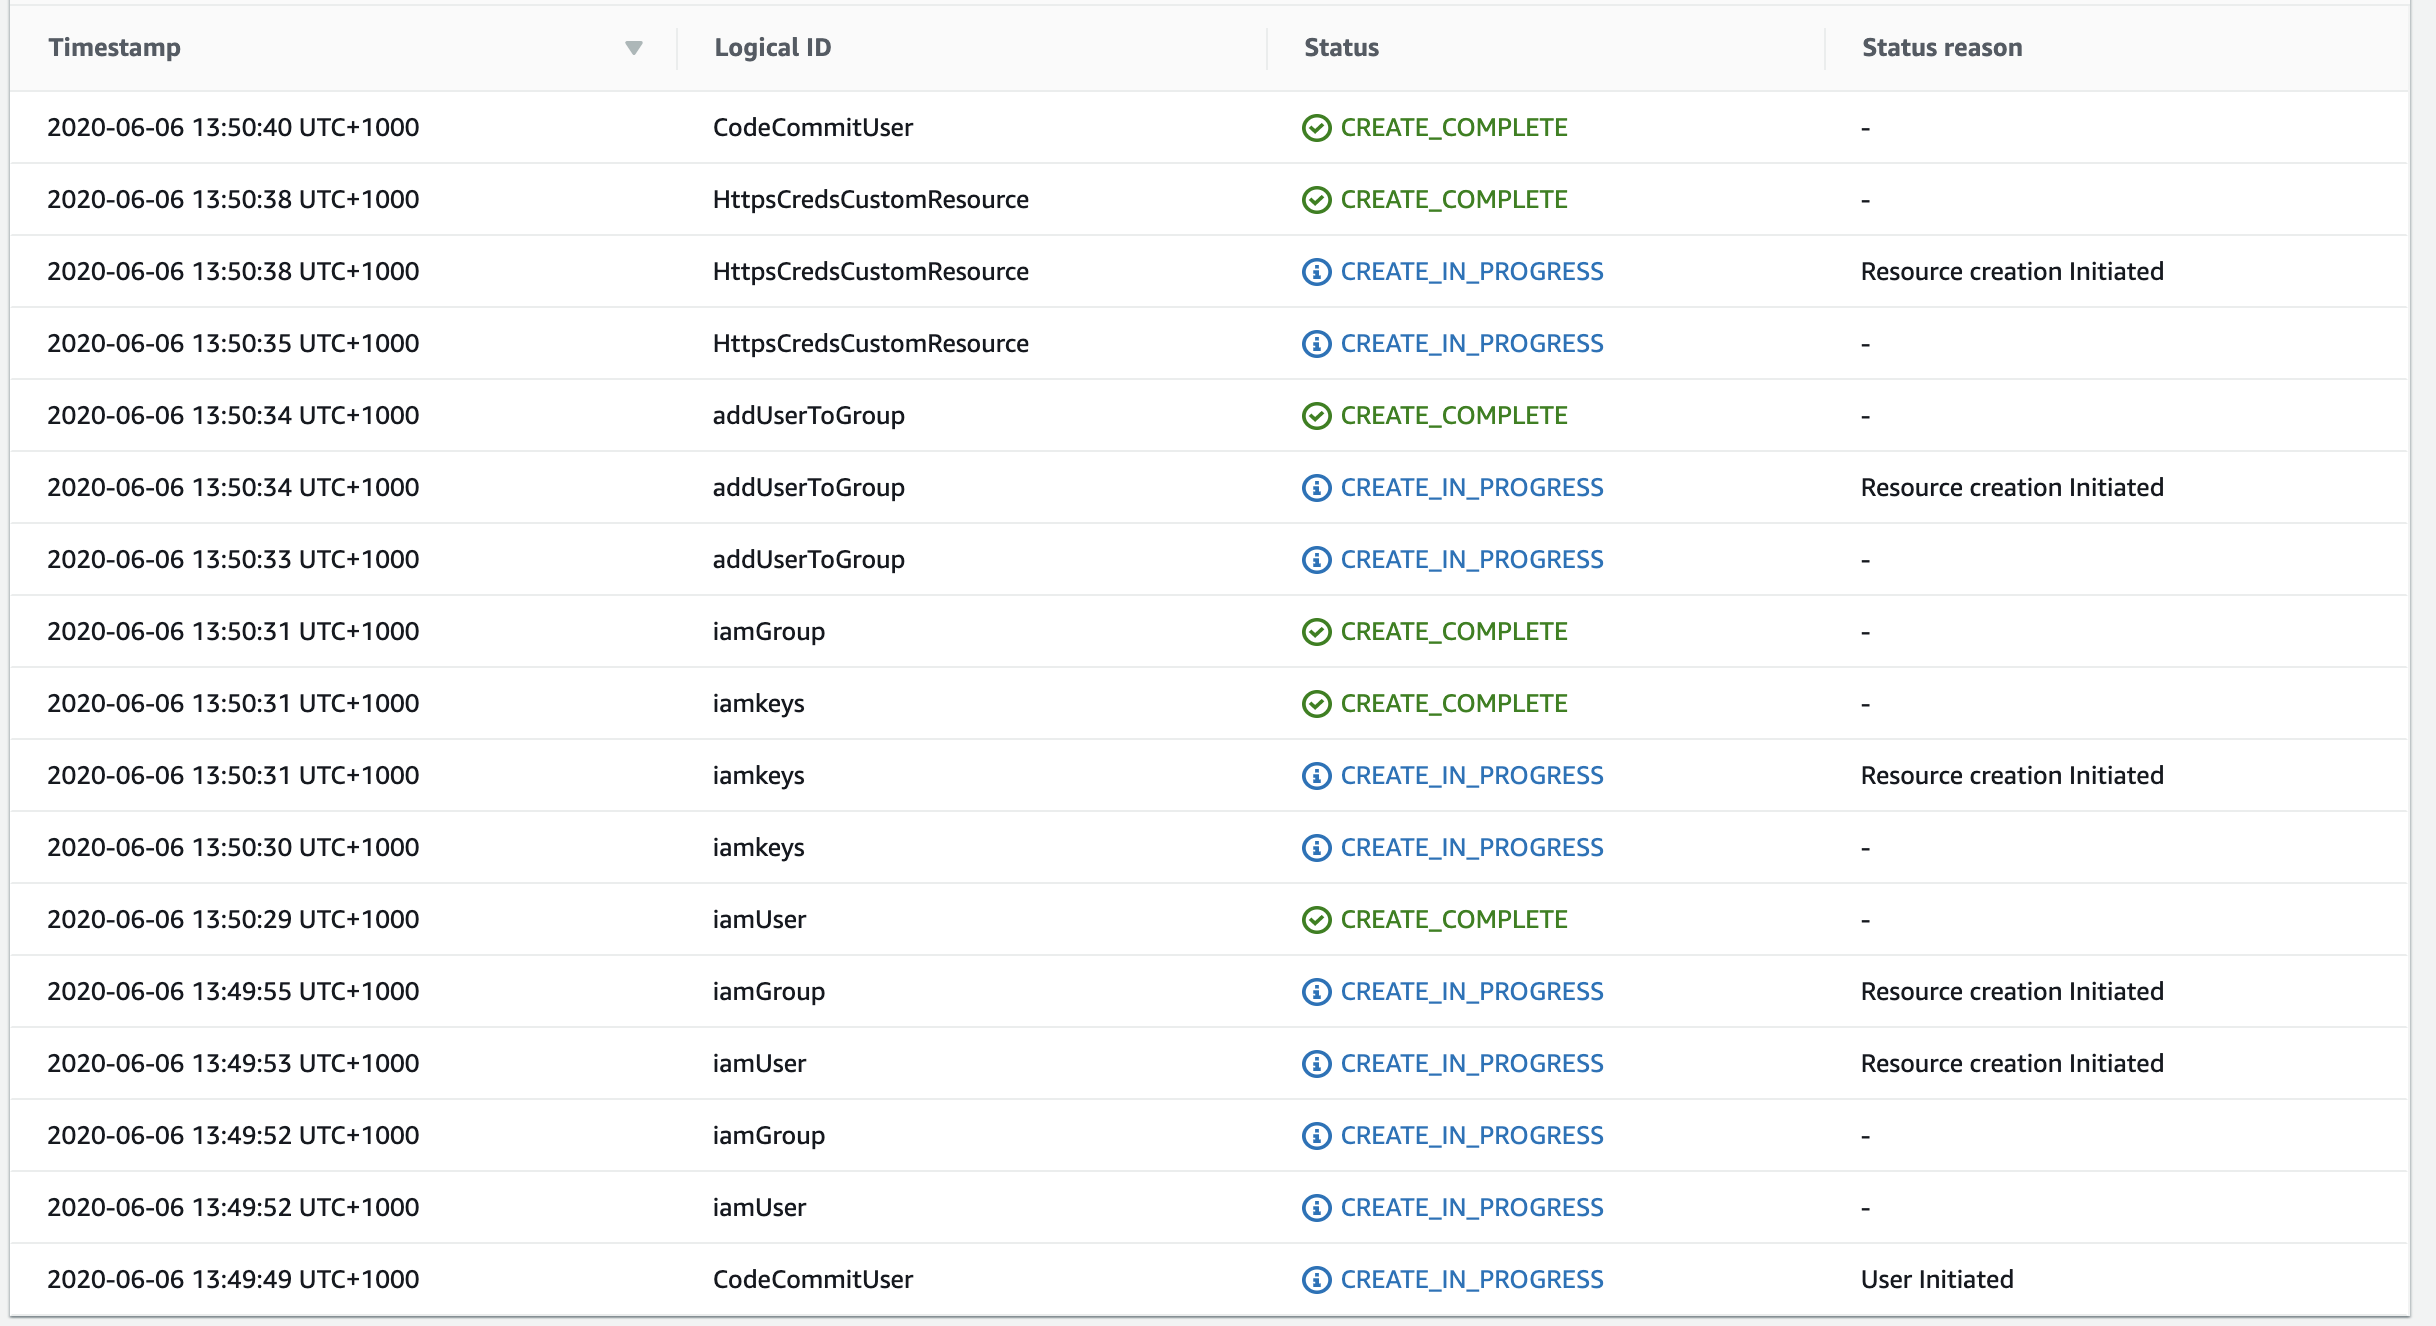The height and width of the screenshot is (1326, 2436).
Task: Click info icon in CodeCommitUser 13:49:49 row
Action: click(x=1316, y=1280)
